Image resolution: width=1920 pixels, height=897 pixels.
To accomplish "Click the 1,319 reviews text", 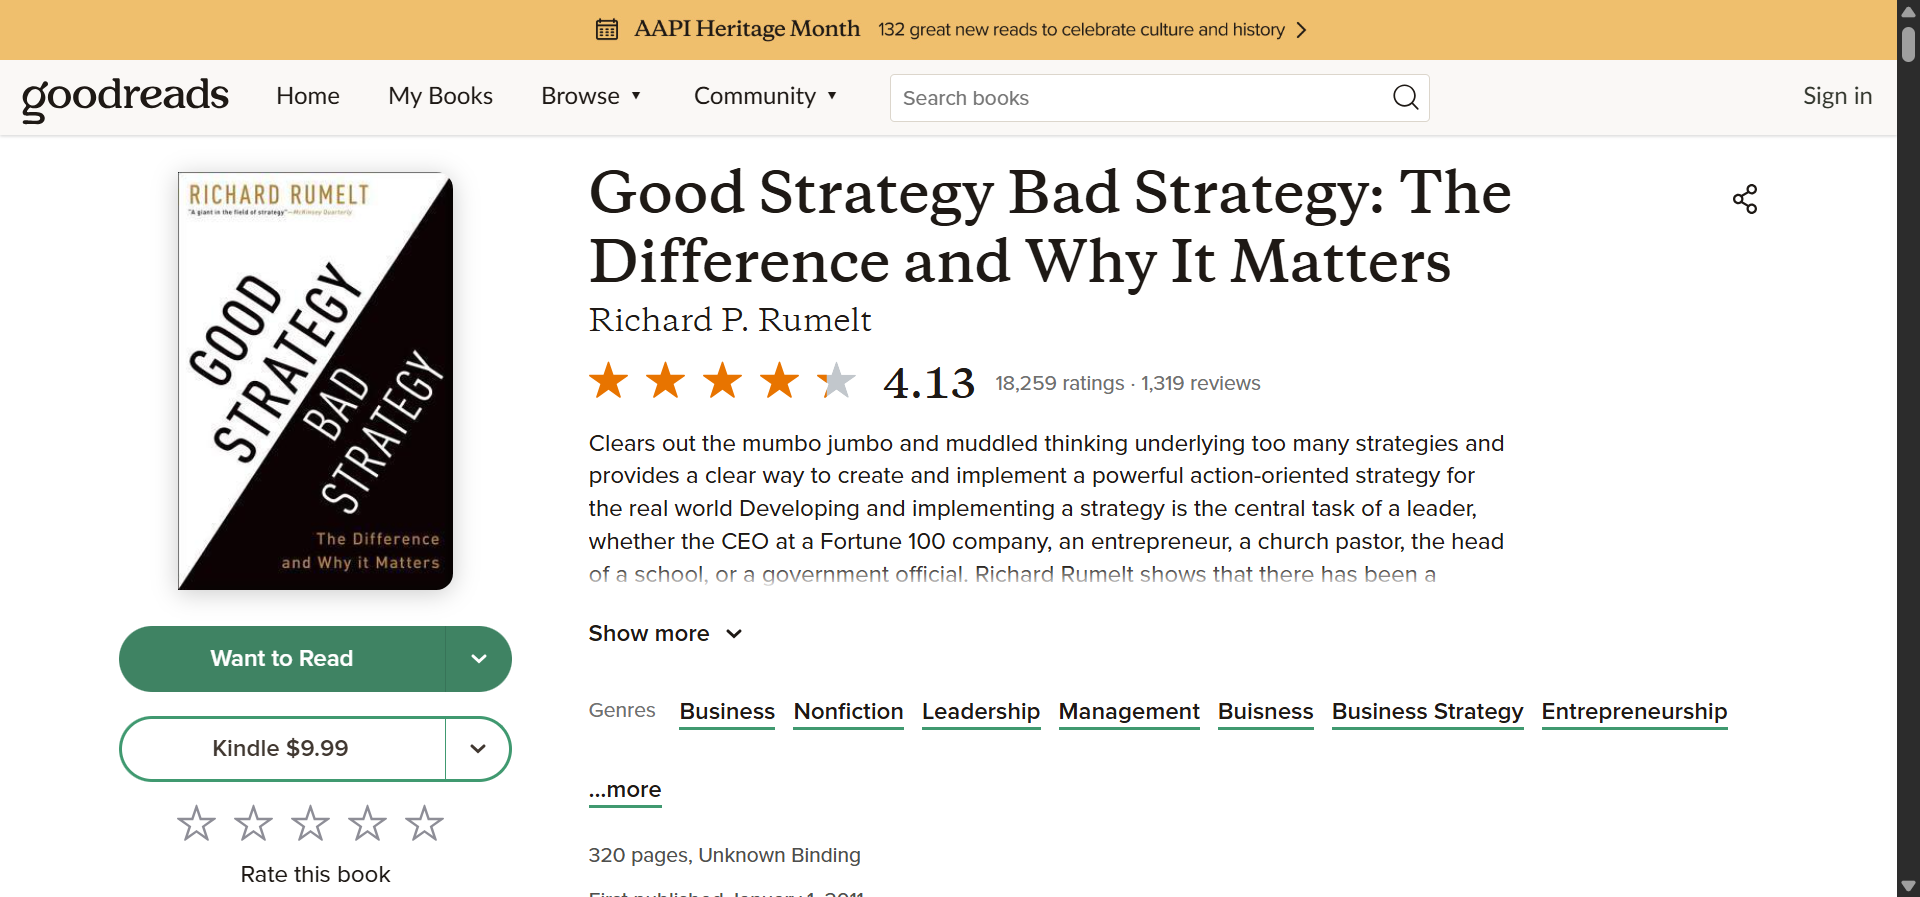I will point(1201,383).
